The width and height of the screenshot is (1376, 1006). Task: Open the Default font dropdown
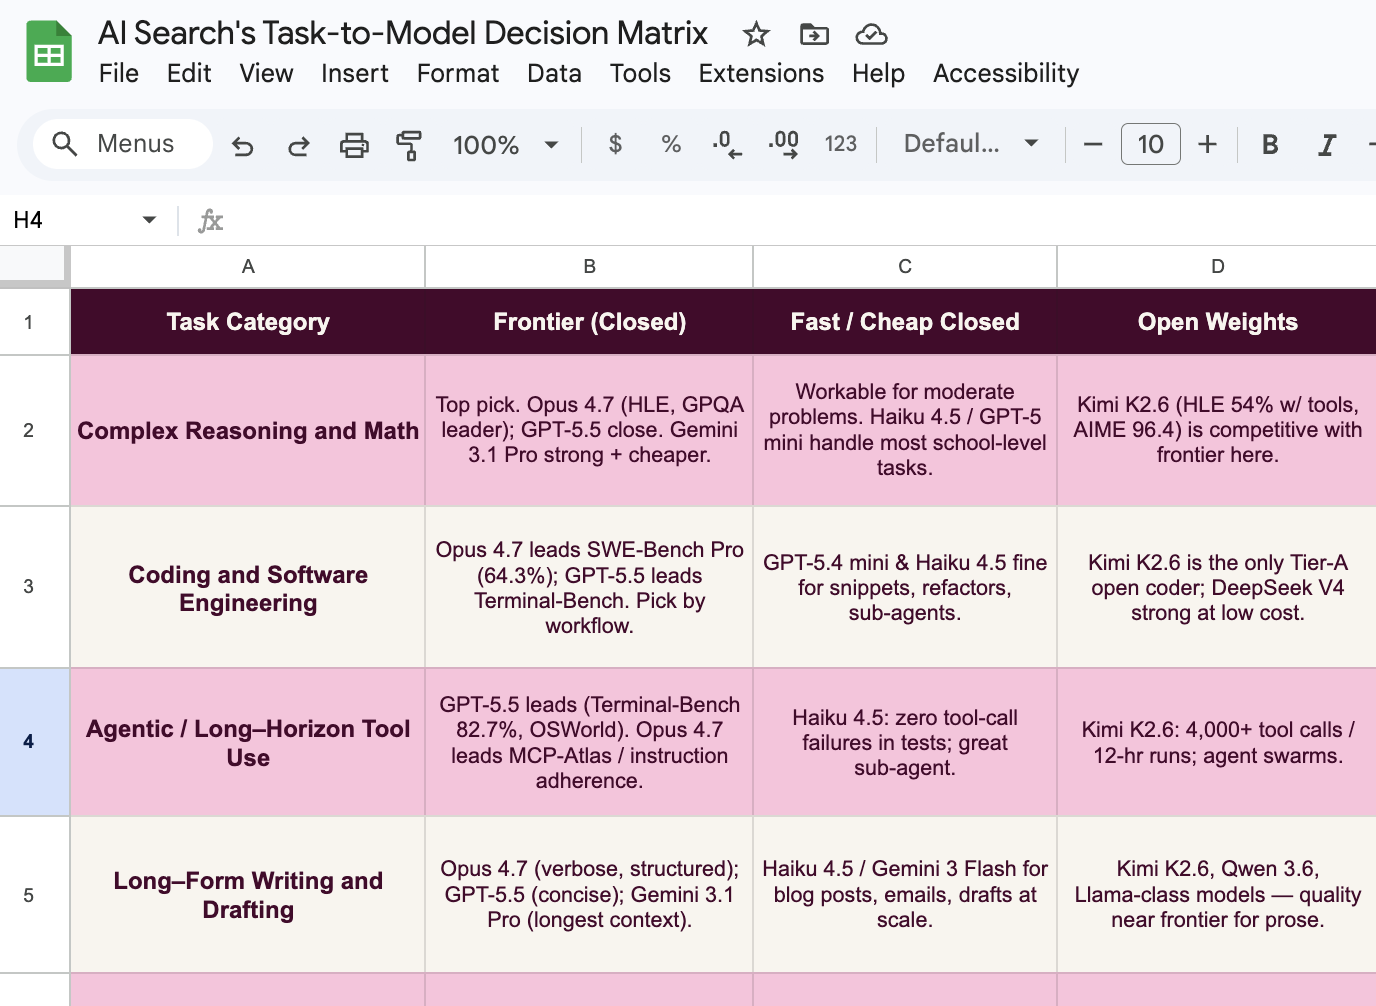pos(971,144)
